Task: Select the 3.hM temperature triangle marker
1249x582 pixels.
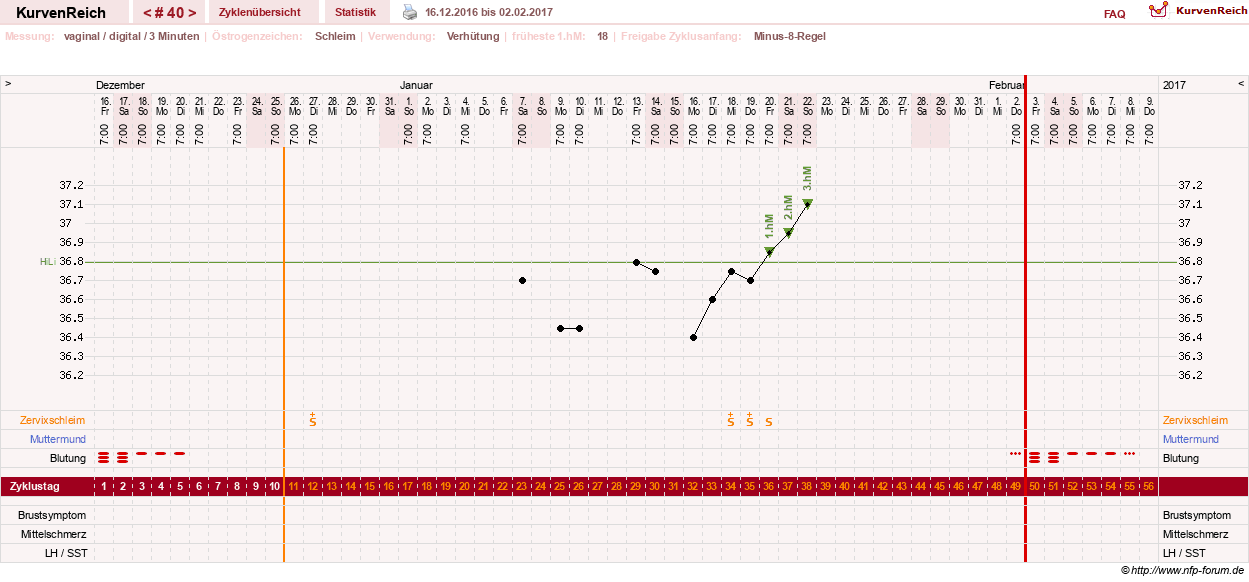Action: (x=807, y=203)
